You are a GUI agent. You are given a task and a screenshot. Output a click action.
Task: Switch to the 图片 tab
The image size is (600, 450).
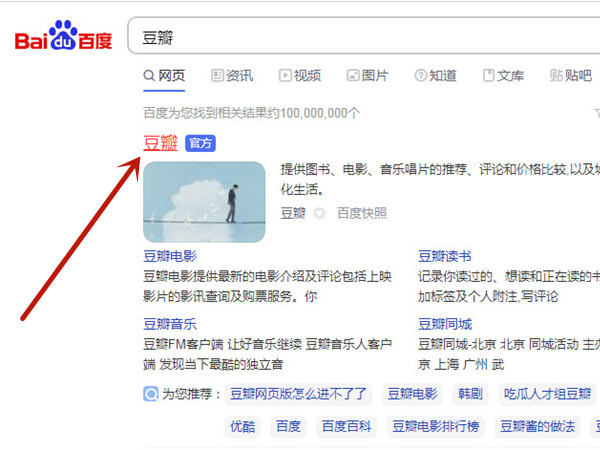click(367, 76)
